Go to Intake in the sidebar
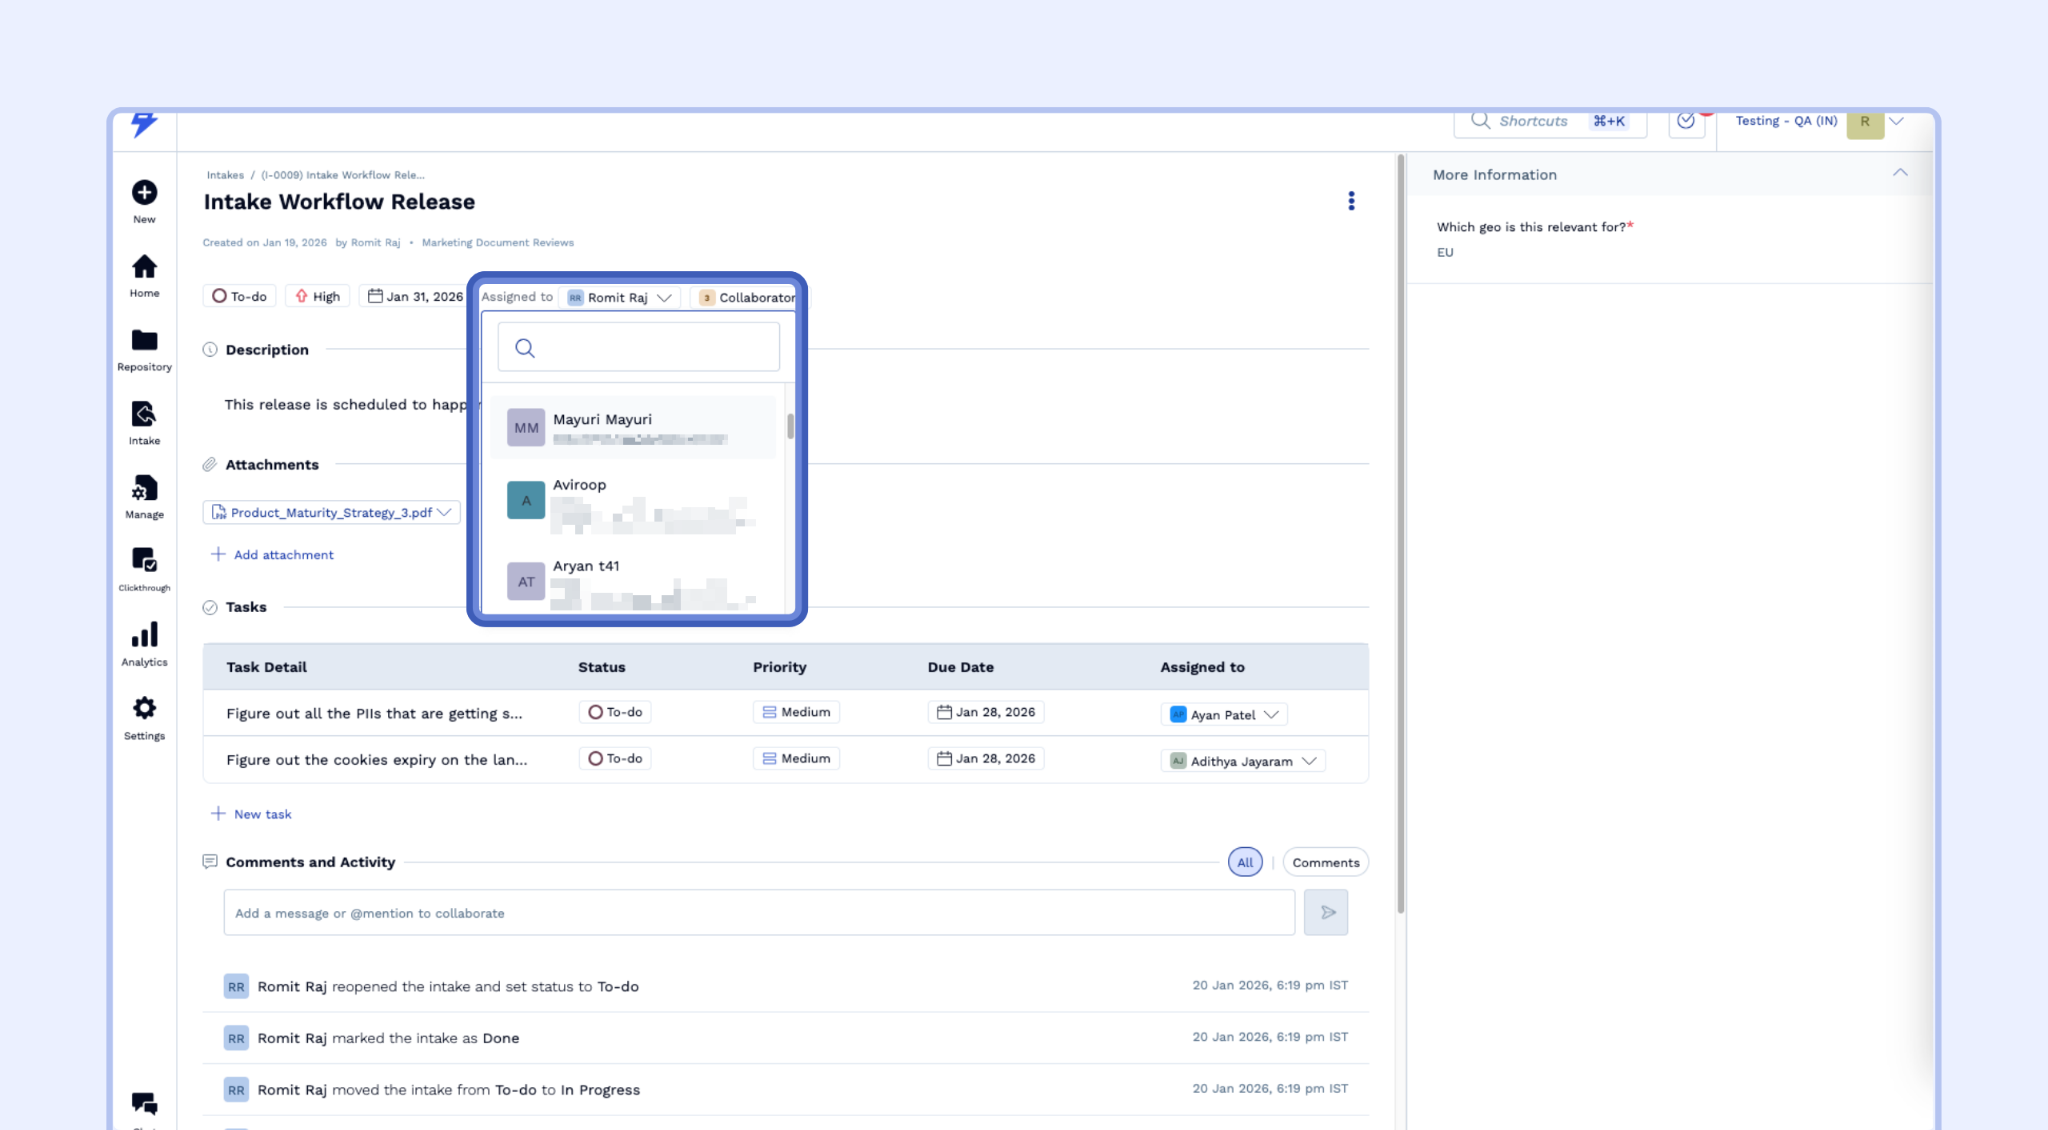2048x1130 pixels. point(144,414)
